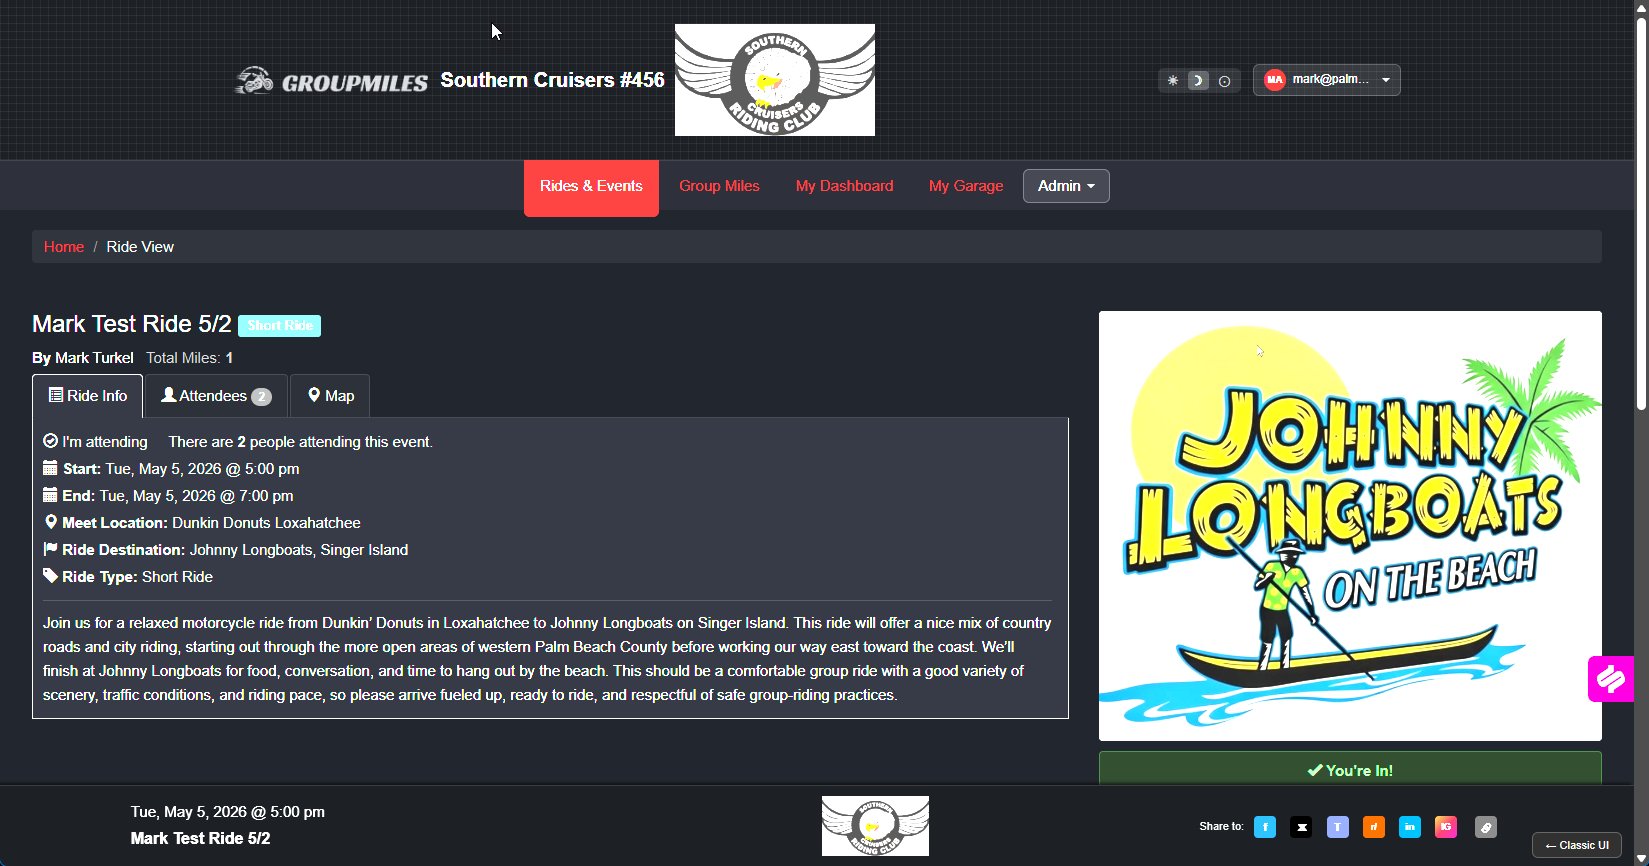Open the Johnny Longboats ride image
Image resolution: width=1649 pixels, height=866 pixels.
coord(1350,526)
